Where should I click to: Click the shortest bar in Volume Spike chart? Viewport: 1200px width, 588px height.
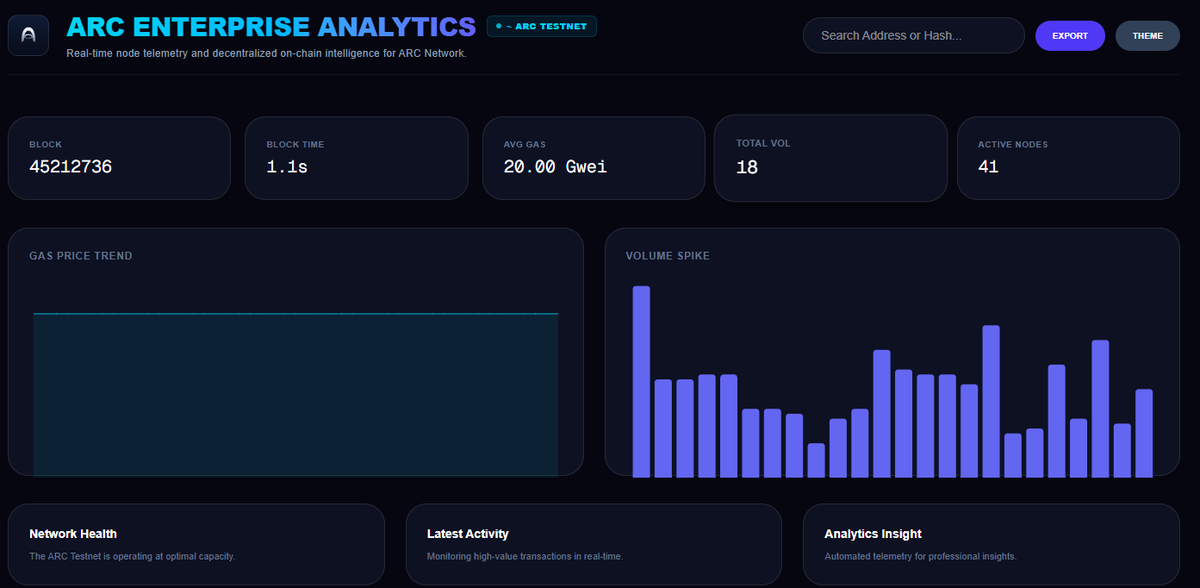pyautogui.click(x=816, y=460)
